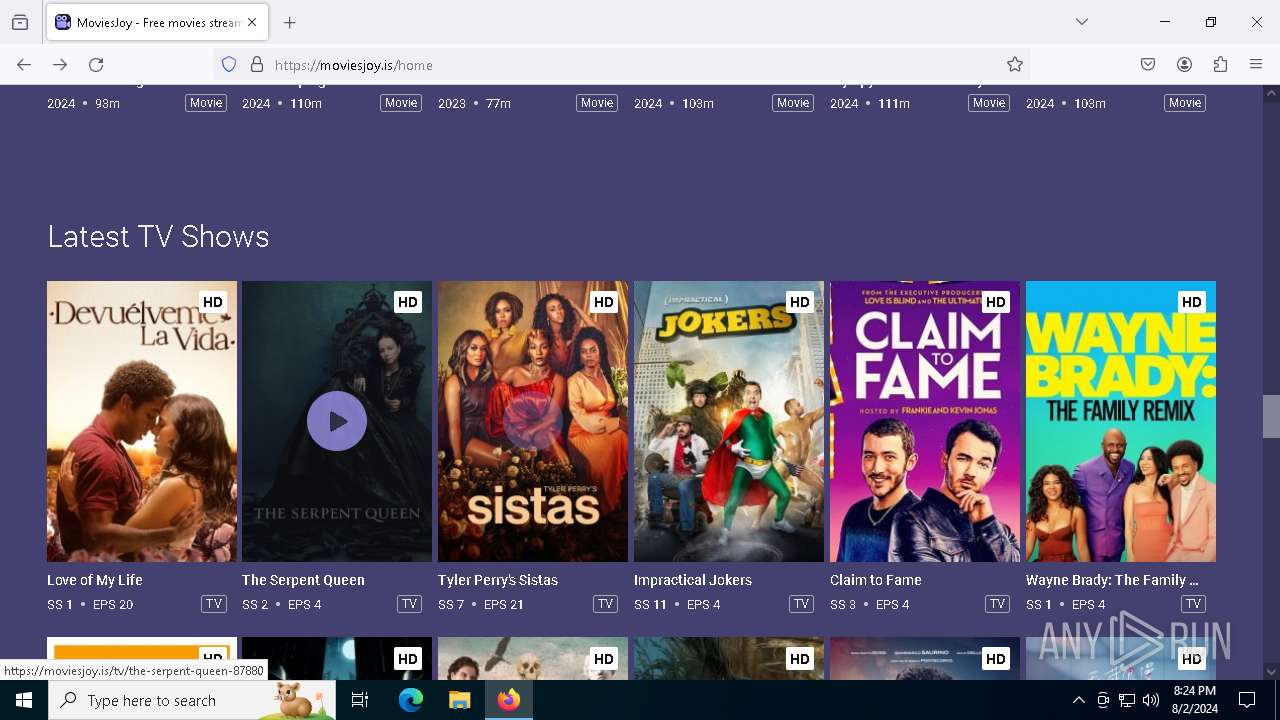The height and width of the screenshot is (720, 1280).
Task: Open Pocket save icon
Action: click(x=1148, y=65)
